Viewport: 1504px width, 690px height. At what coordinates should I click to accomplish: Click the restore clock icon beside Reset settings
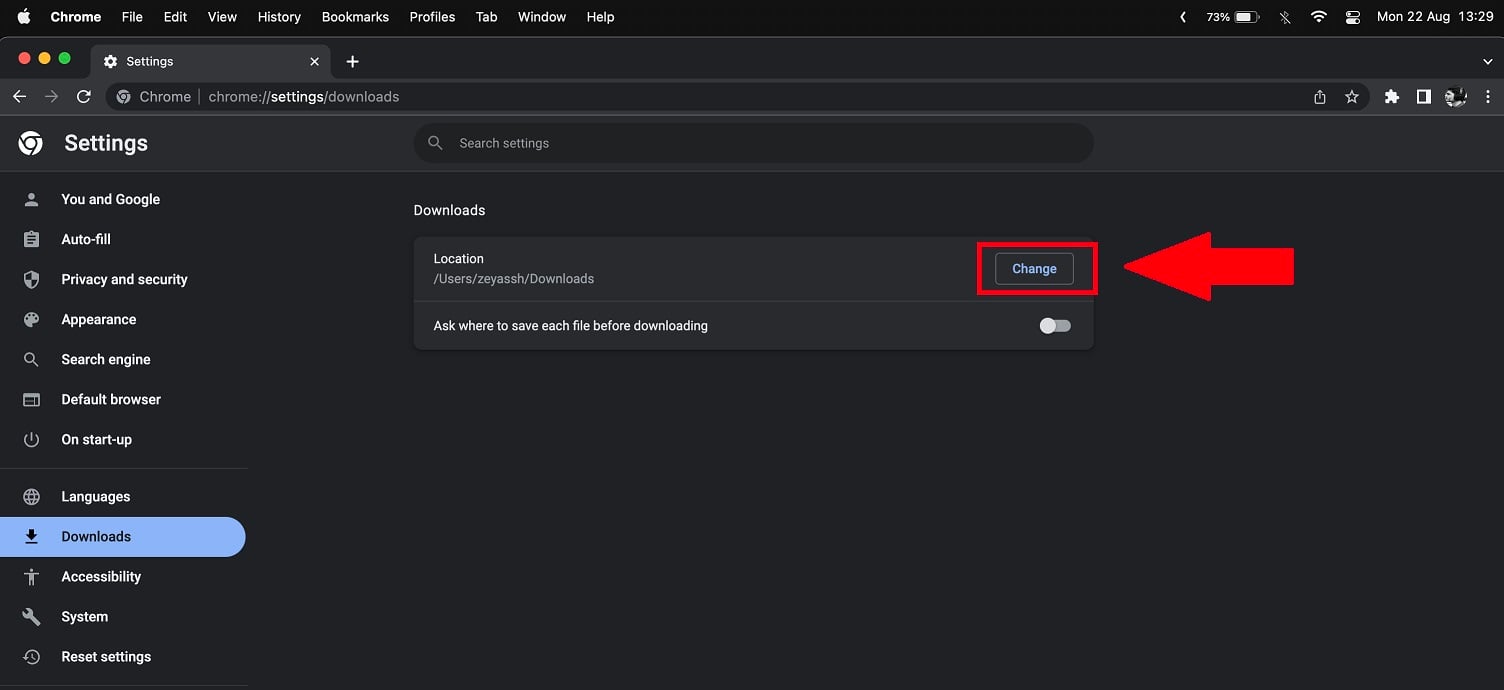[31, 656]
